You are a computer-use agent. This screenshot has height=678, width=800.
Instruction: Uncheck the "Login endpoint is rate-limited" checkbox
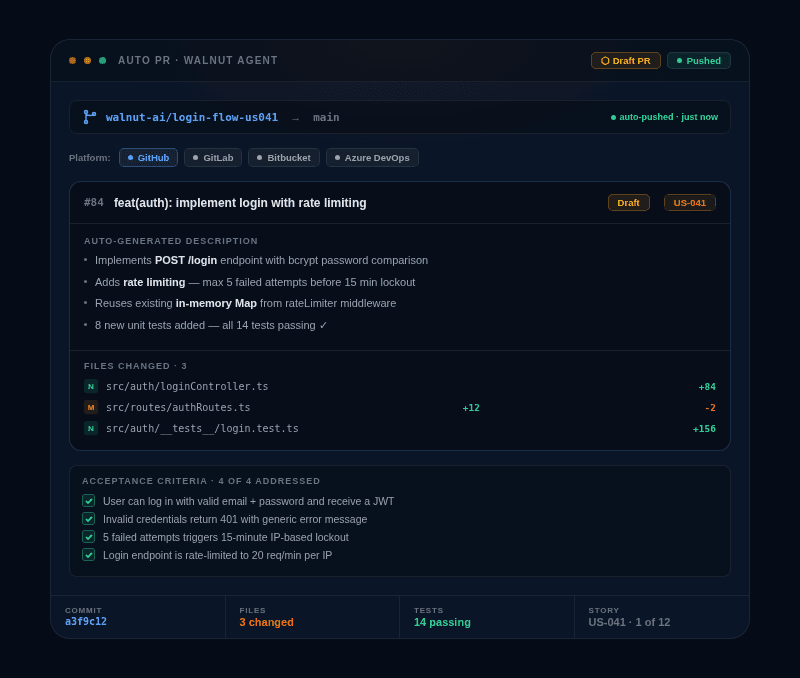click(x=88, y=555)
